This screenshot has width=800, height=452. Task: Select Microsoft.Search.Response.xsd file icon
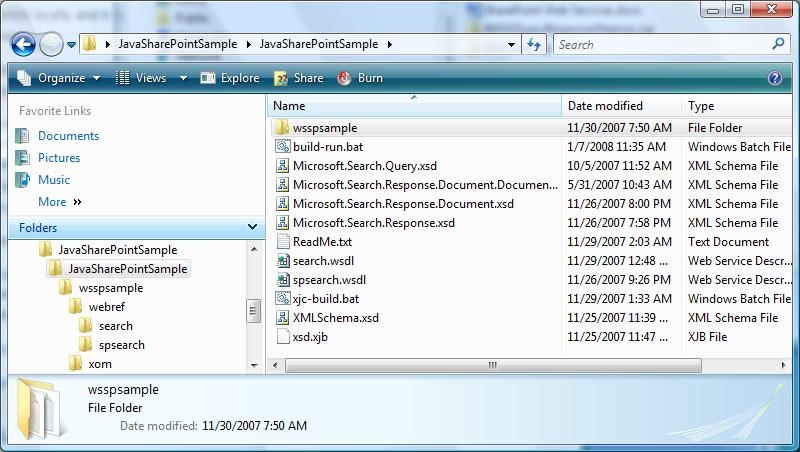click(282, 222)
